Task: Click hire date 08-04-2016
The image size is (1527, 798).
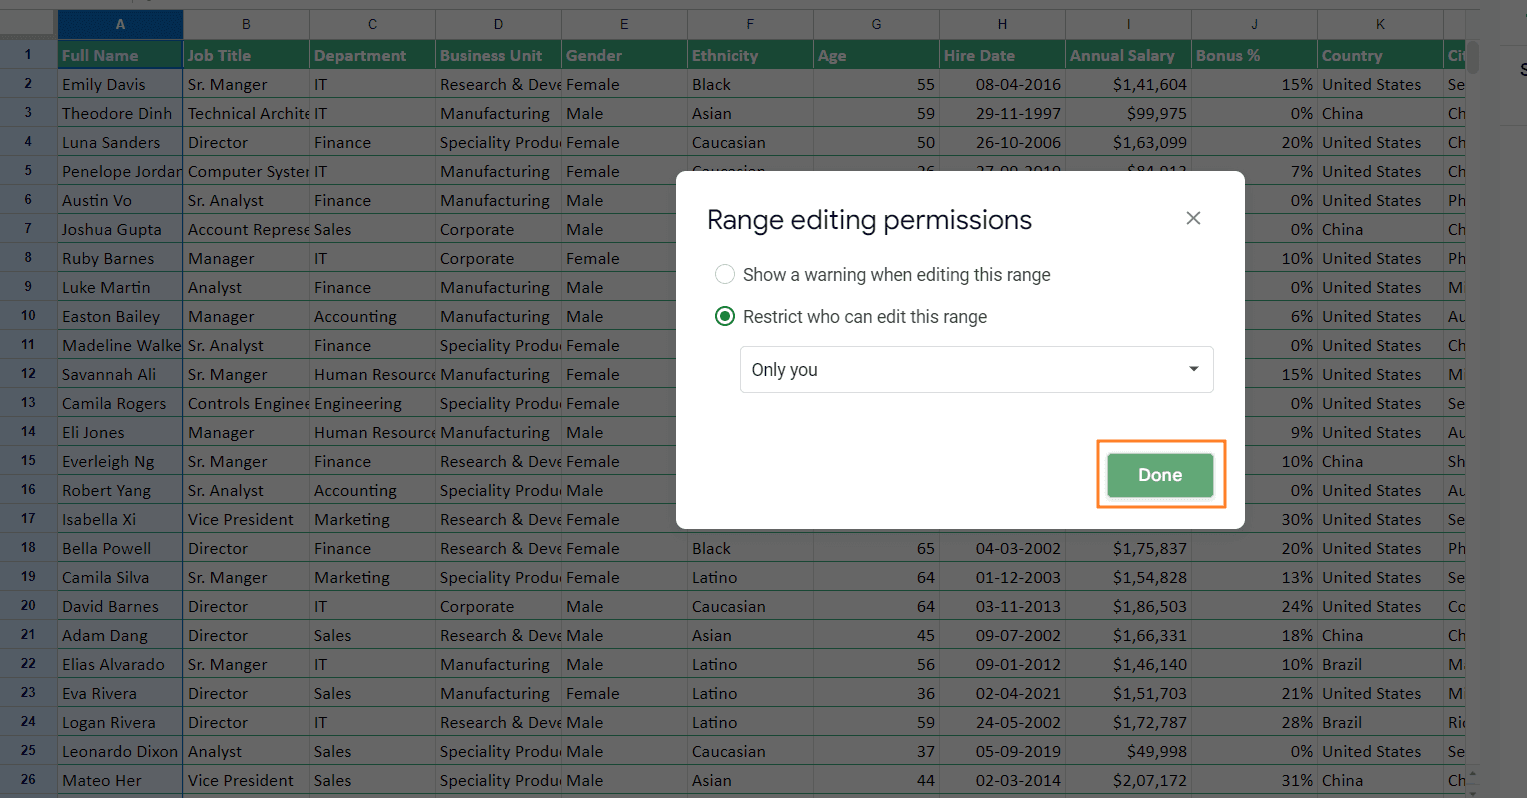Action: pos(1002,84)
